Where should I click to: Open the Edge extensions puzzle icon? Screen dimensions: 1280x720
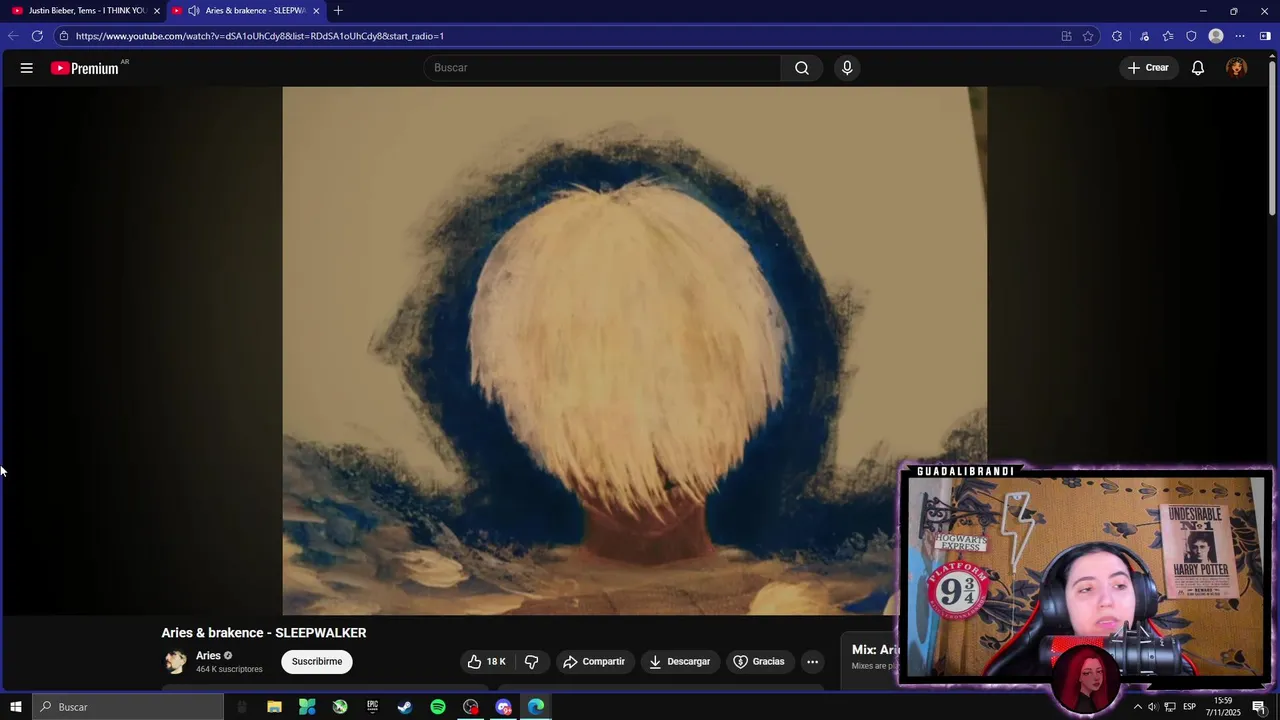1117,36
